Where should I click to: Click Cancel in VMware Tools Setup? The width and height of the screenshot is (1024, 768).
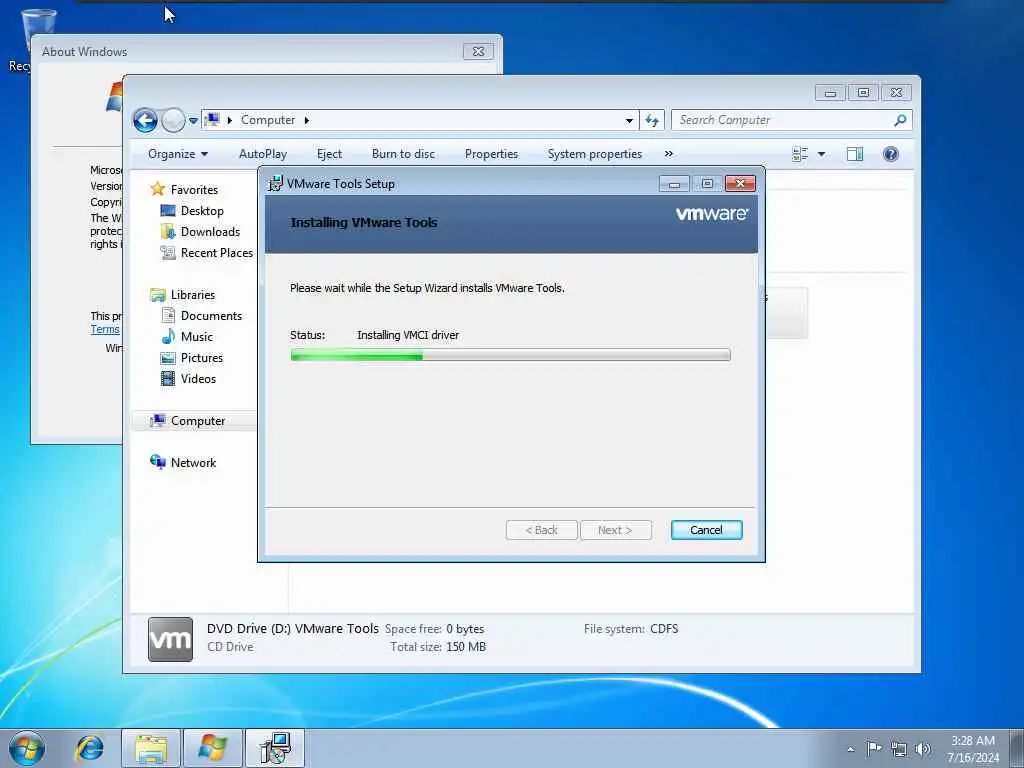click(706, 530)
